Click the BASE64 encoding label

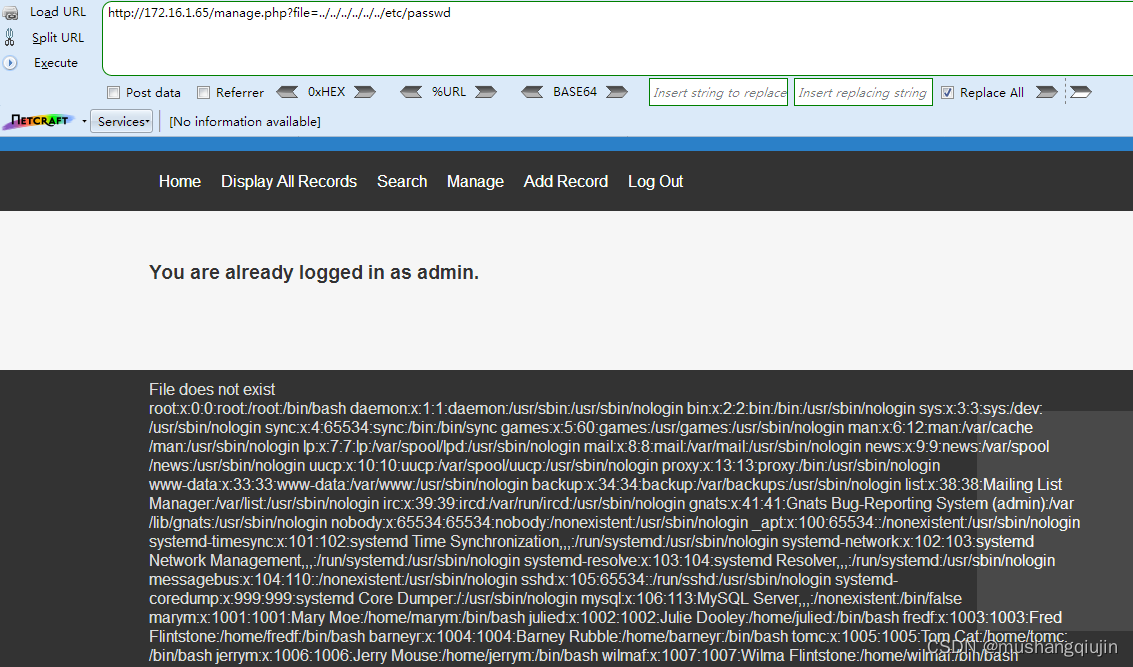pos(575,92)
